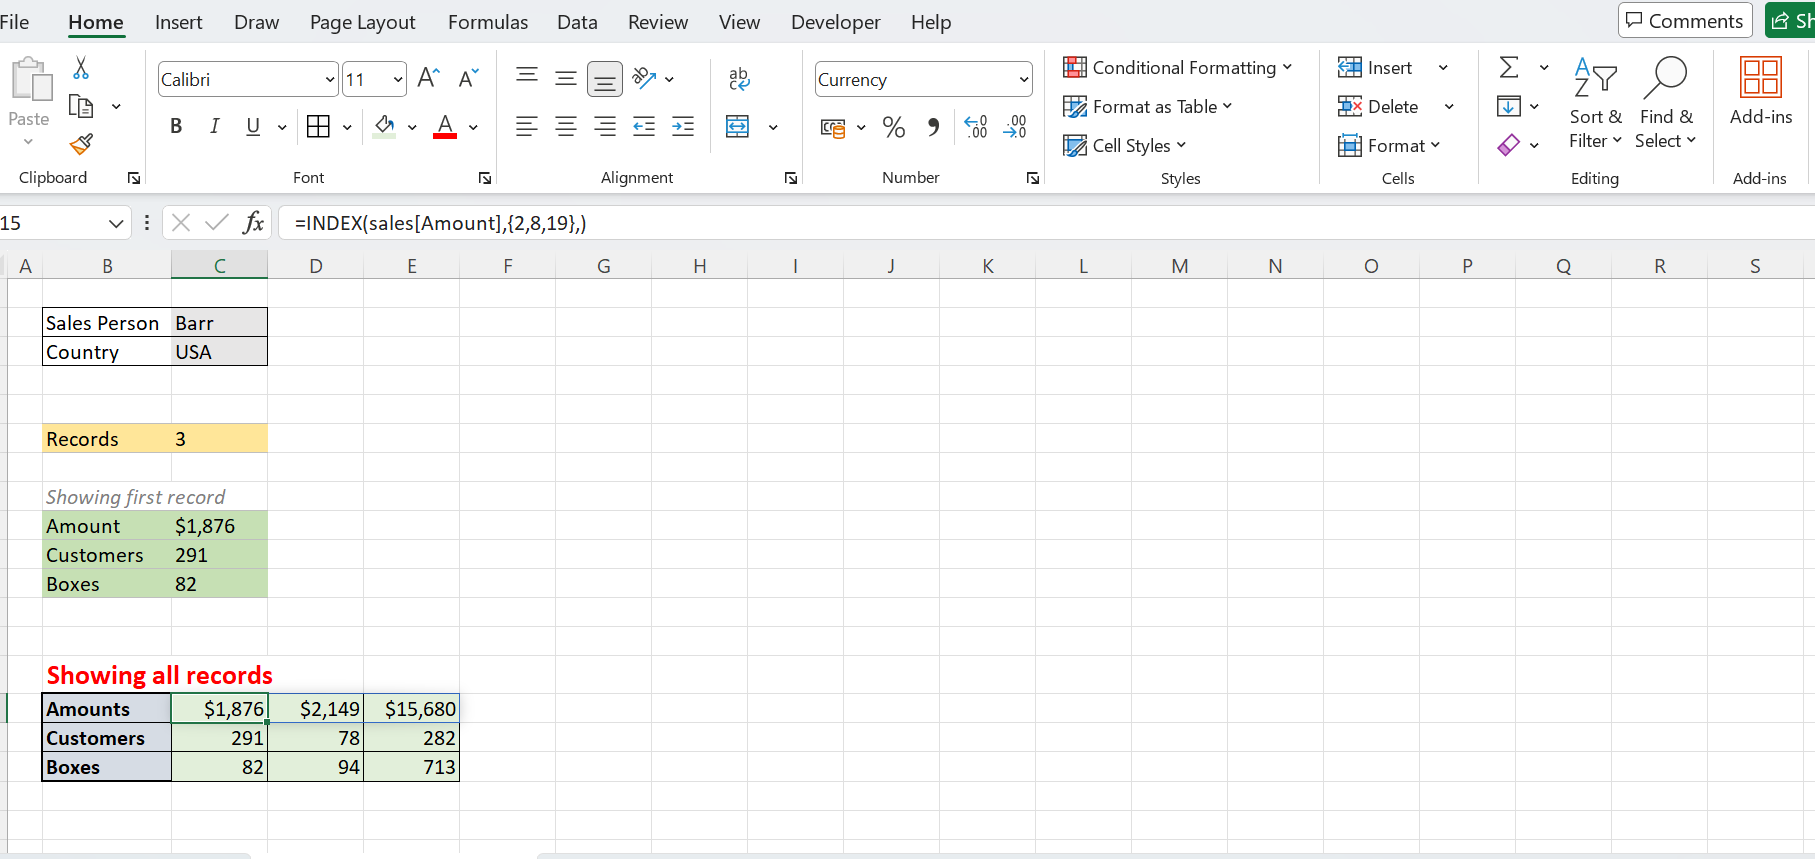Click Merge & Center icon
1815x859 pixels.
coord(738,126)
